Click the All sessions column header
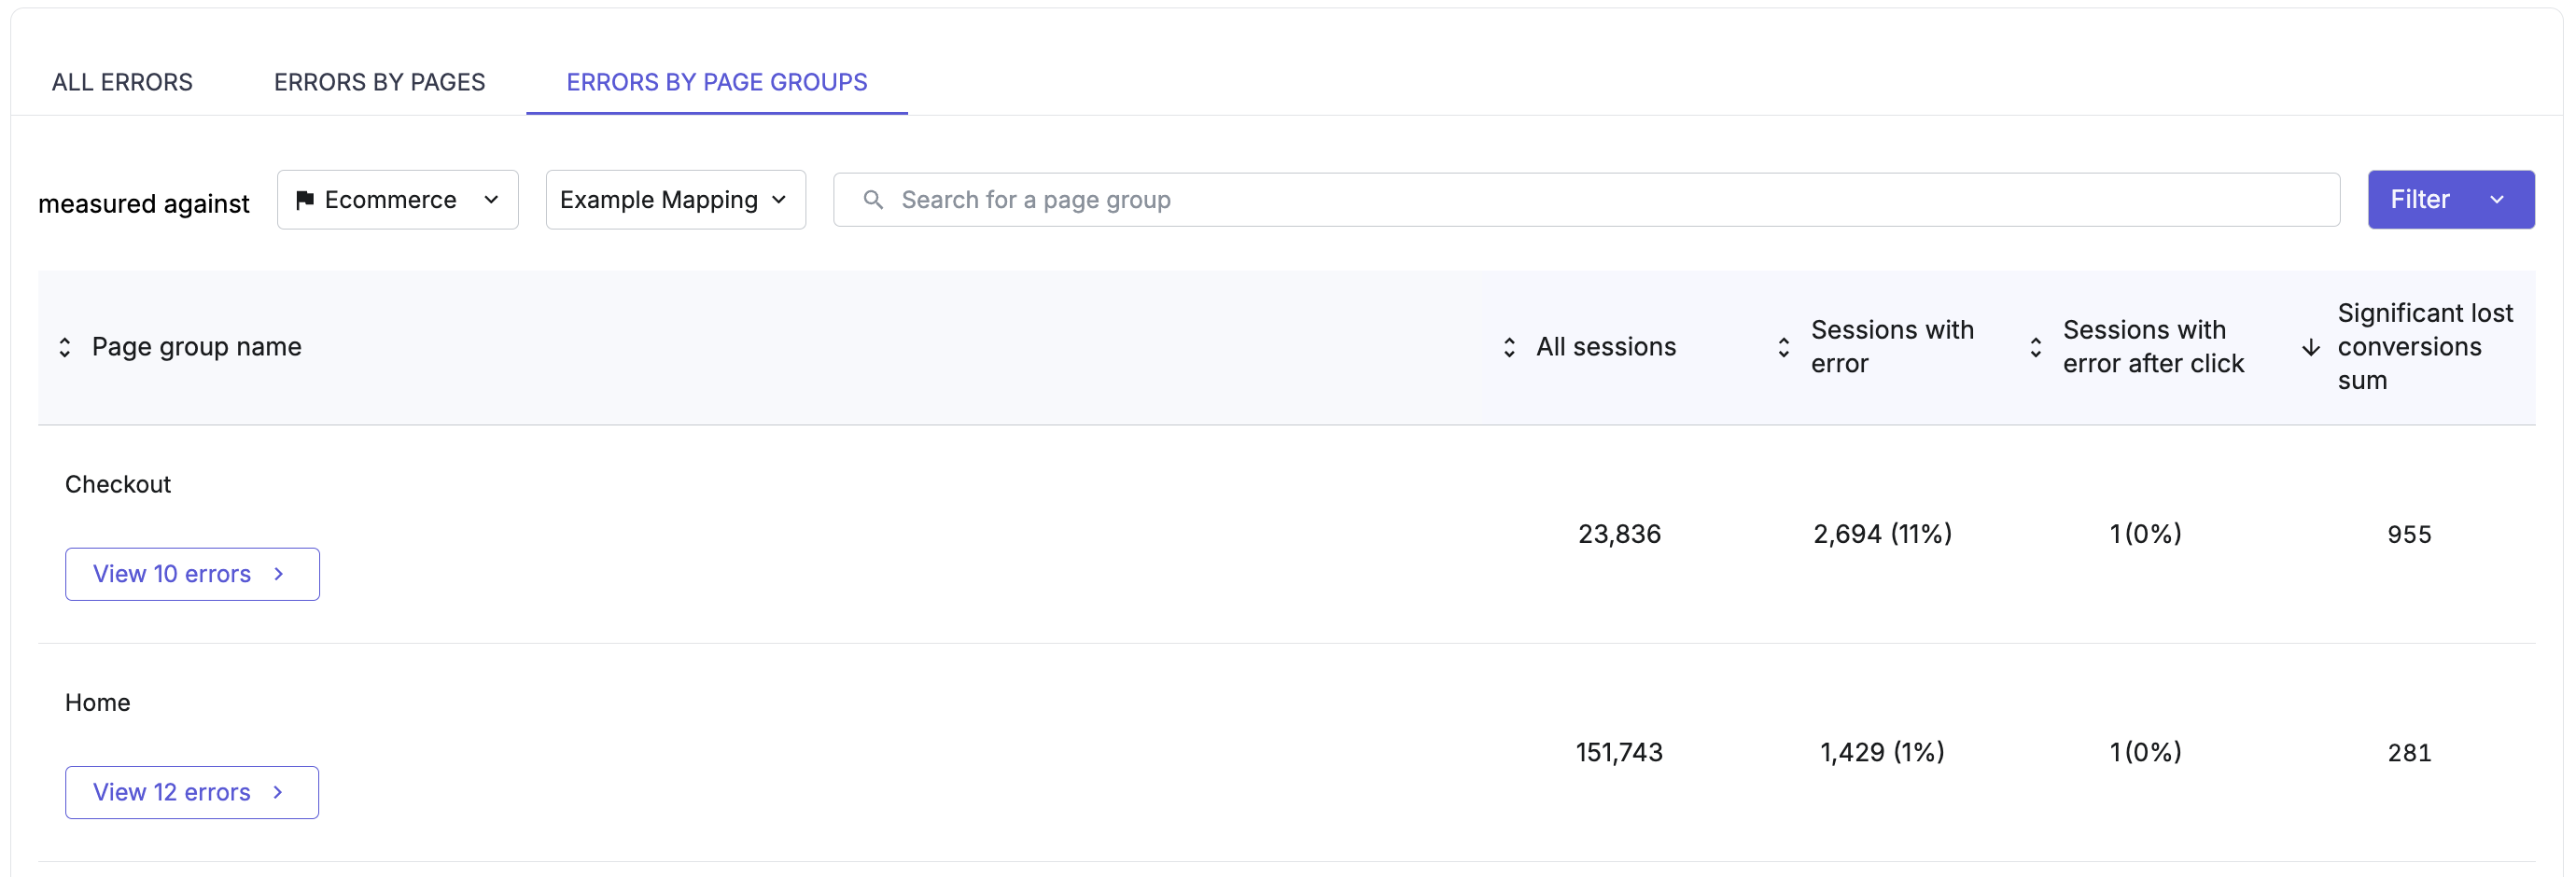Screen dimensions: 2576x877 [1605, 347]
